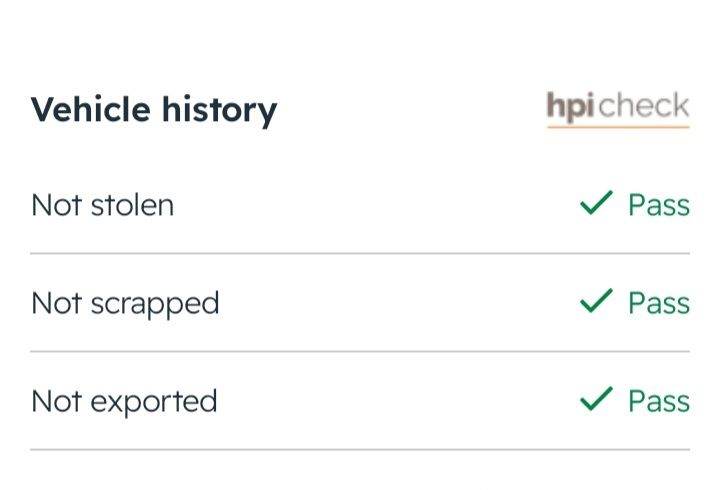Screen dimensions: 720x490
Task: Select the 'Not scrapped' row label
Action: 125,303
